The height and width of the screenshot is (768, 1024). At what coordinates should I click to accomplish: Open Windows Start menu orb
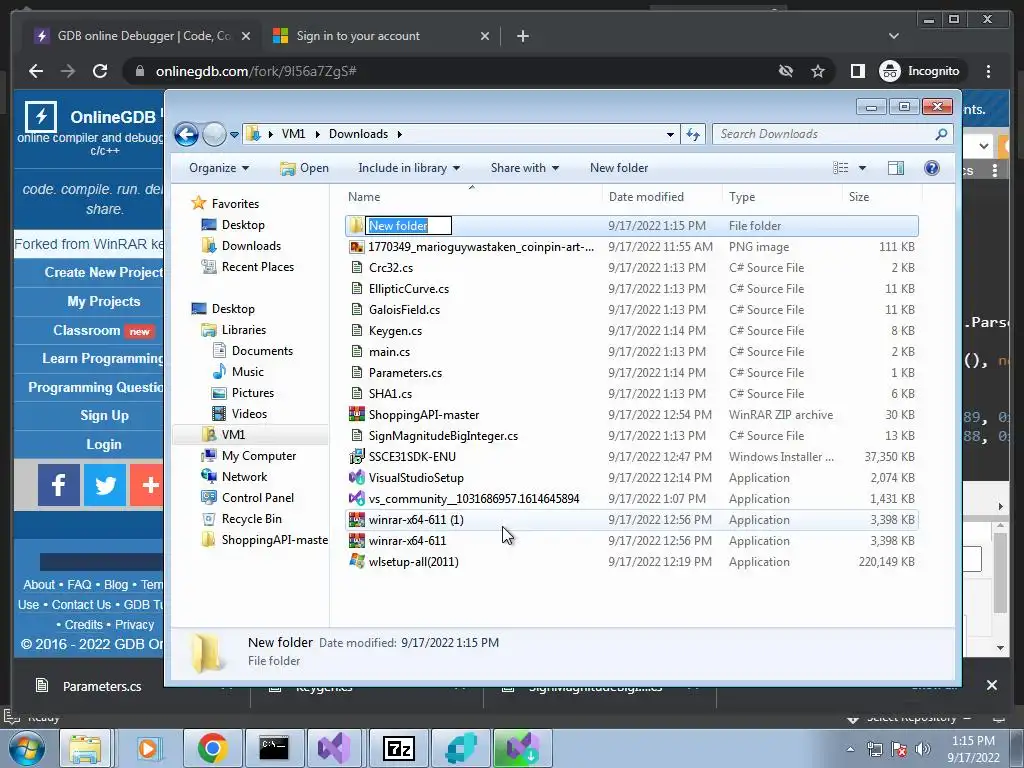(26, 748)
